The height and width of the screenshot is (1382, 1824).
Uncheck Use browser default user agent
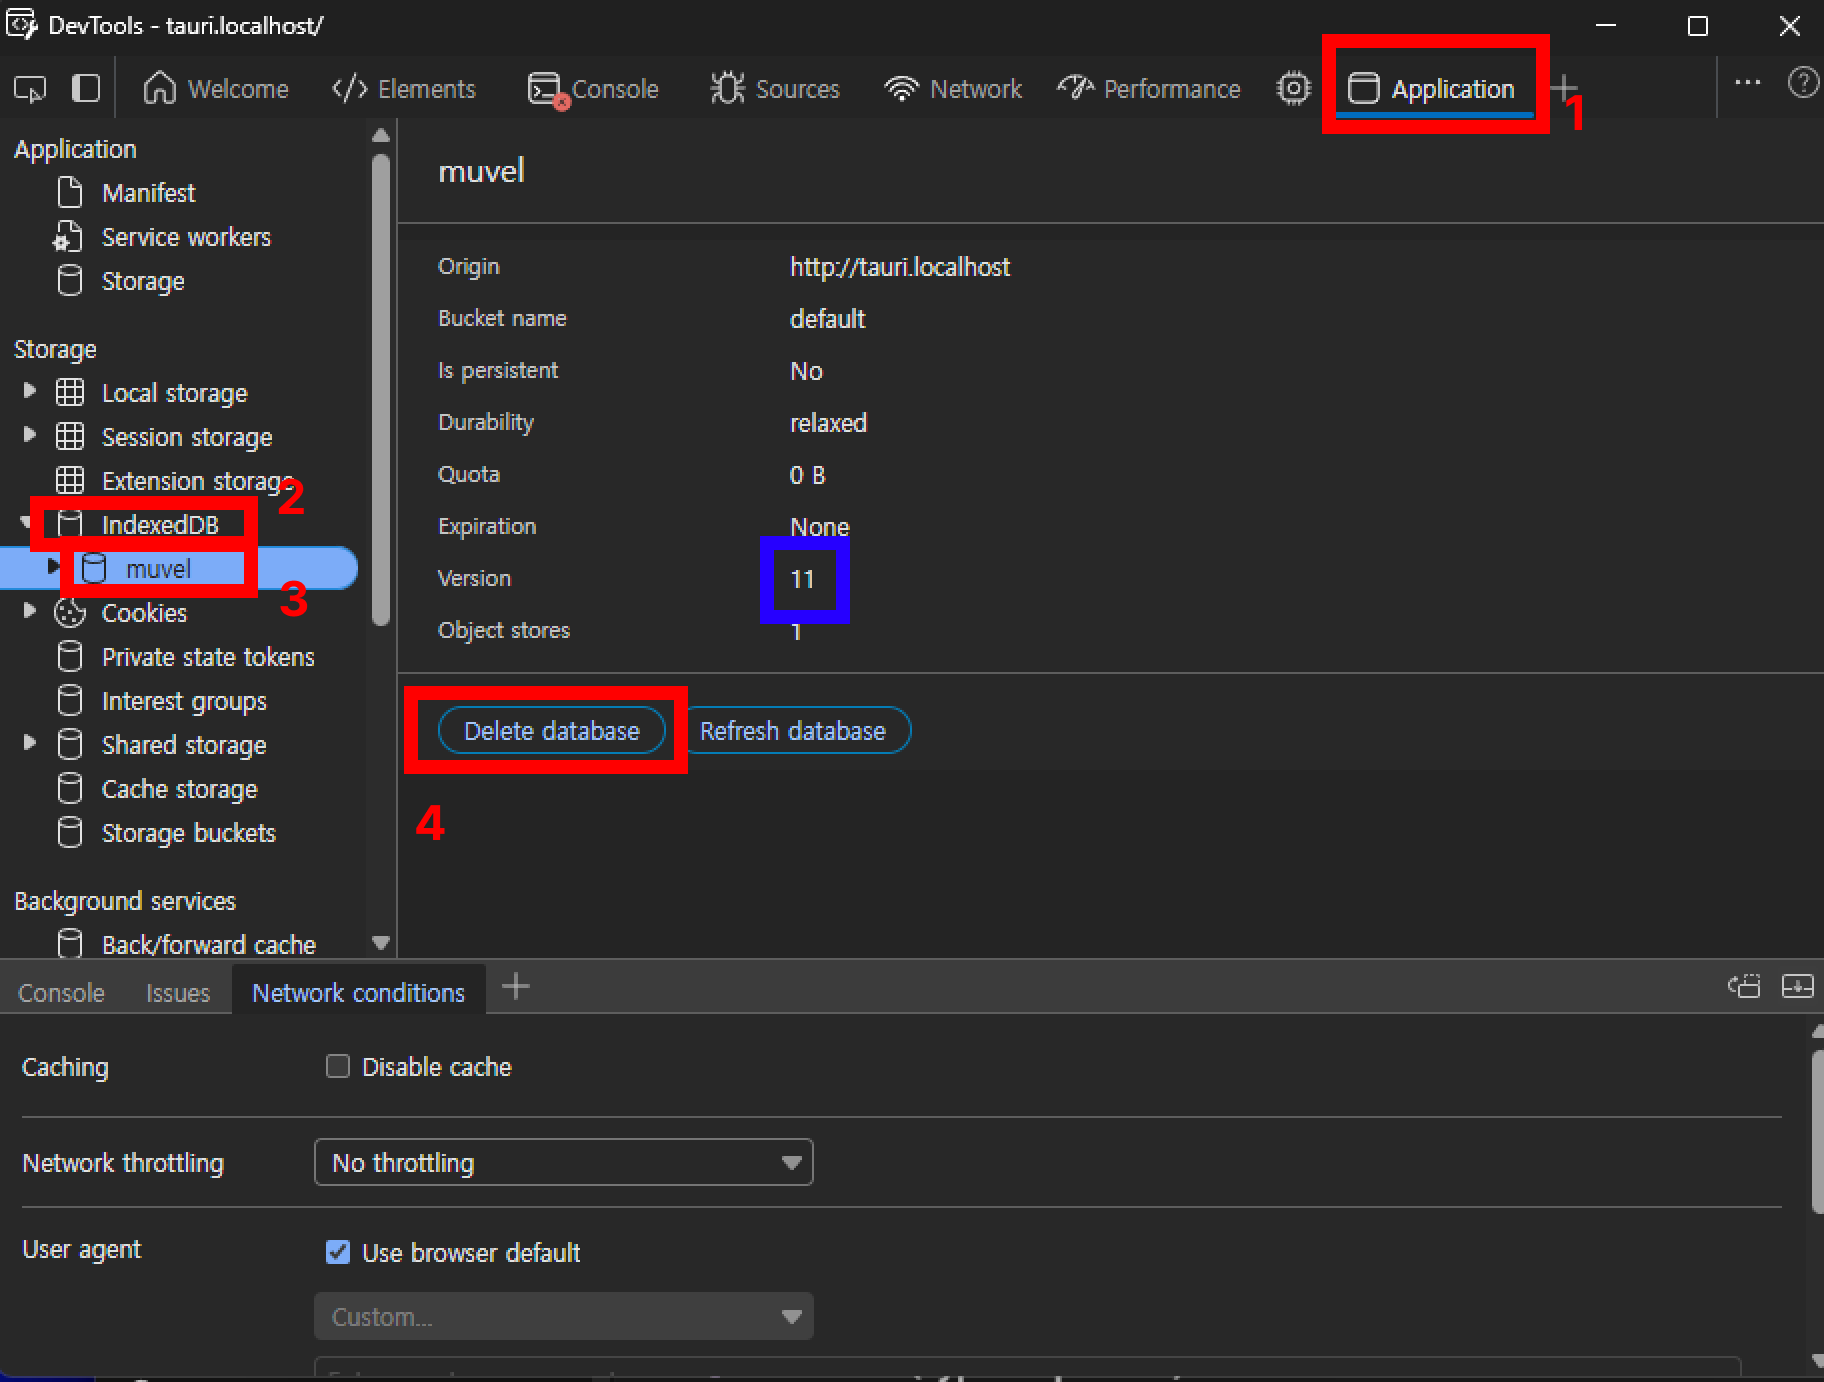click(x=338, y=1252)
